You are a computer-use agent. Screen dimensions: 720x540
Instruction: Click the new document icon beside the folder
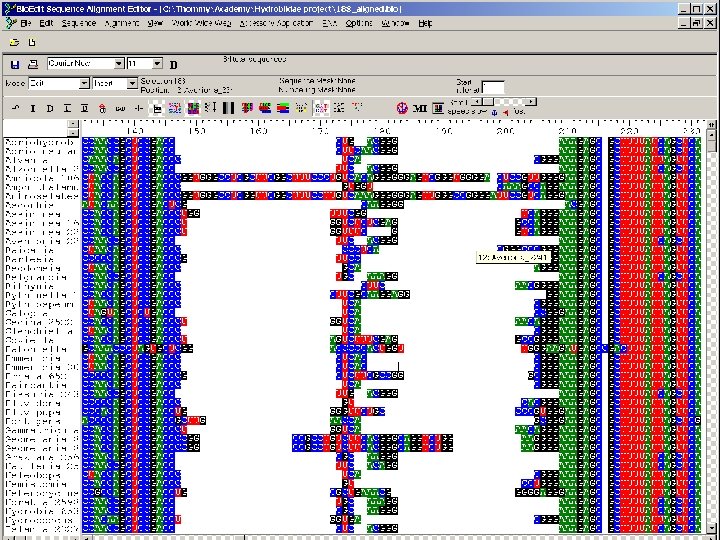click(x=32, y=42)
